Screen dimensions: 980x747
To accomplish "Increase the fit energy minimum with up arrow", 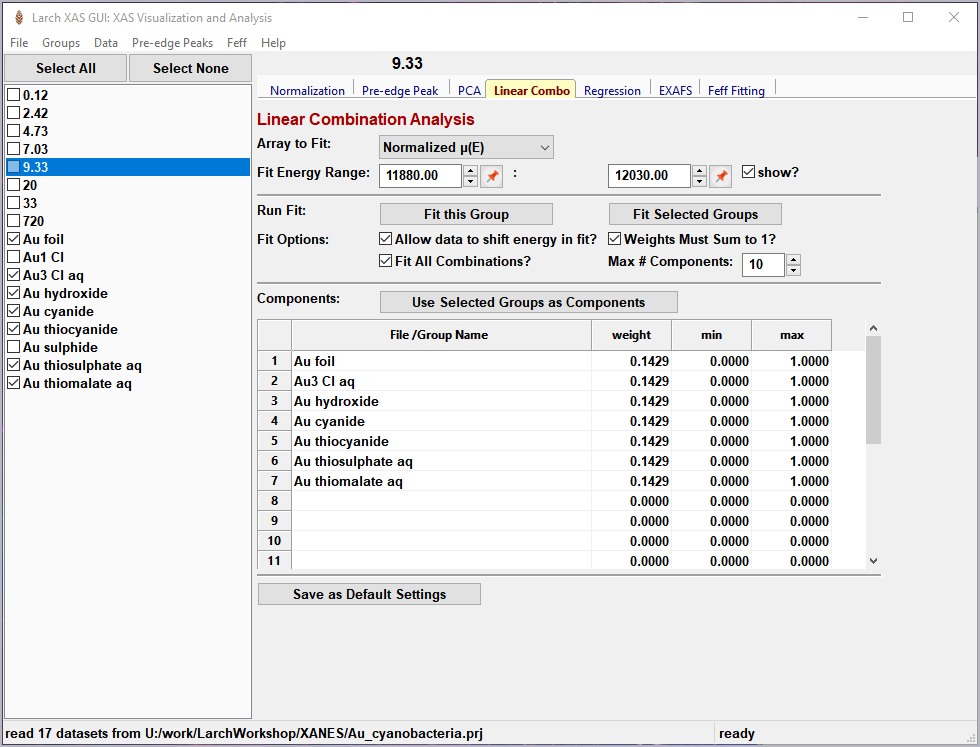I will point(470,171).
